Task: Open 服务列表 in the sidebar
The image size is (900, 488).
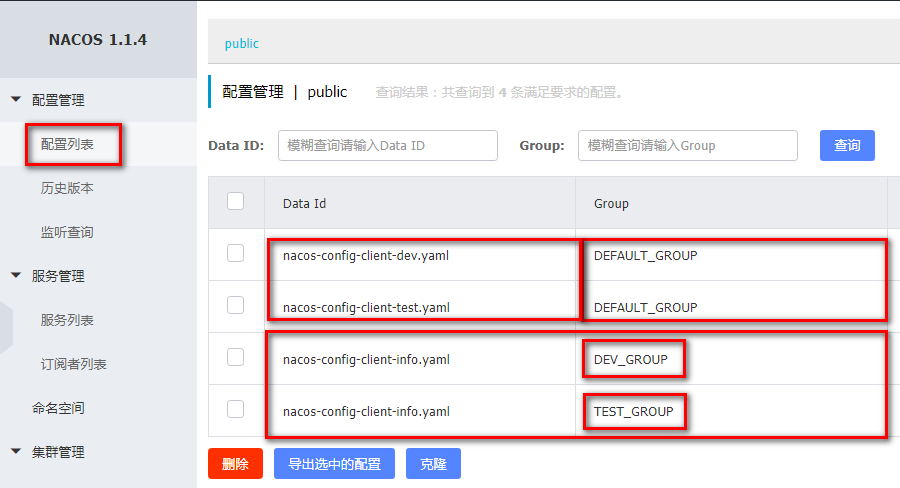Action: coord(67,320)
